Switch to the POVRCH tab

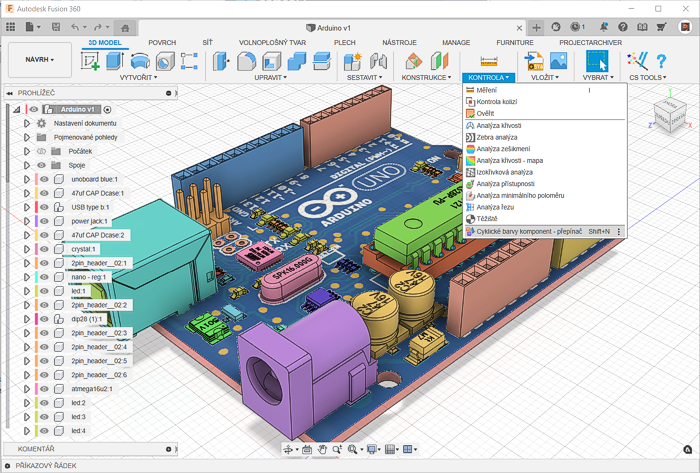[x=162, y=42]
